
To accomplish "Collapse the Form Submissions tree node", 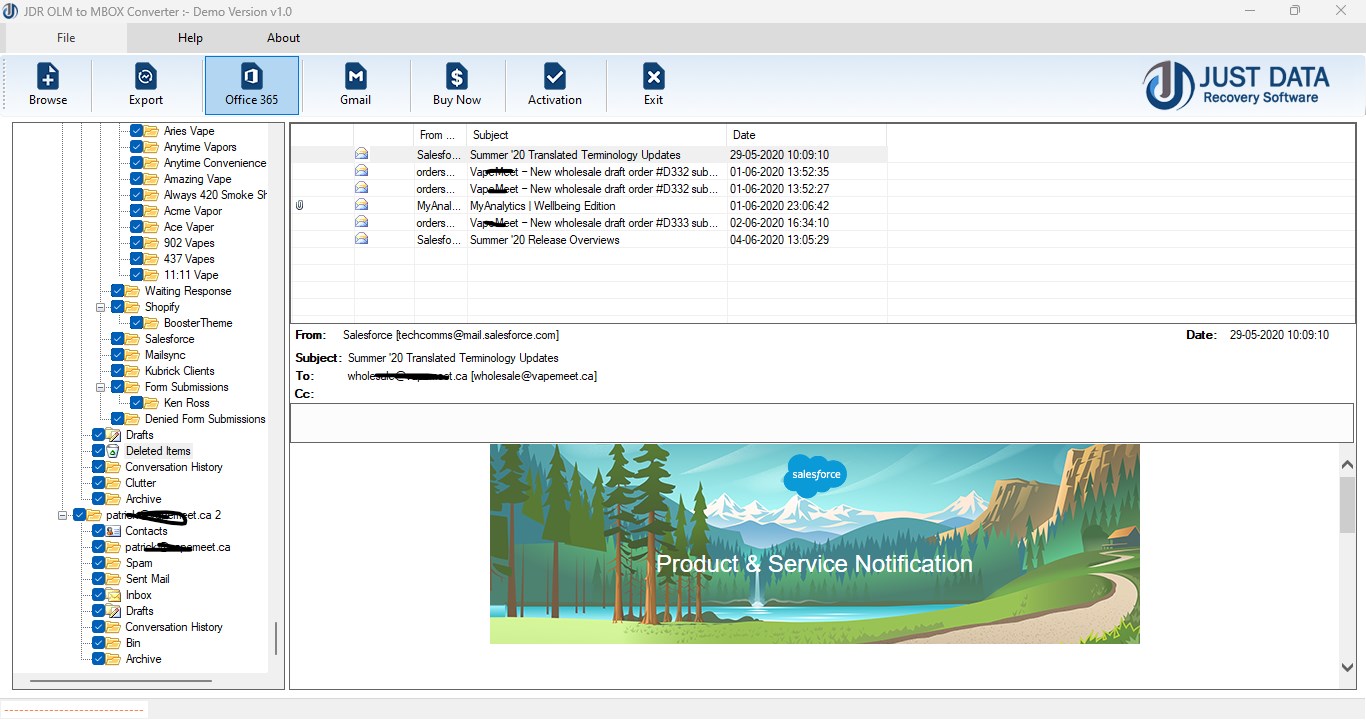I will point(101,387).
